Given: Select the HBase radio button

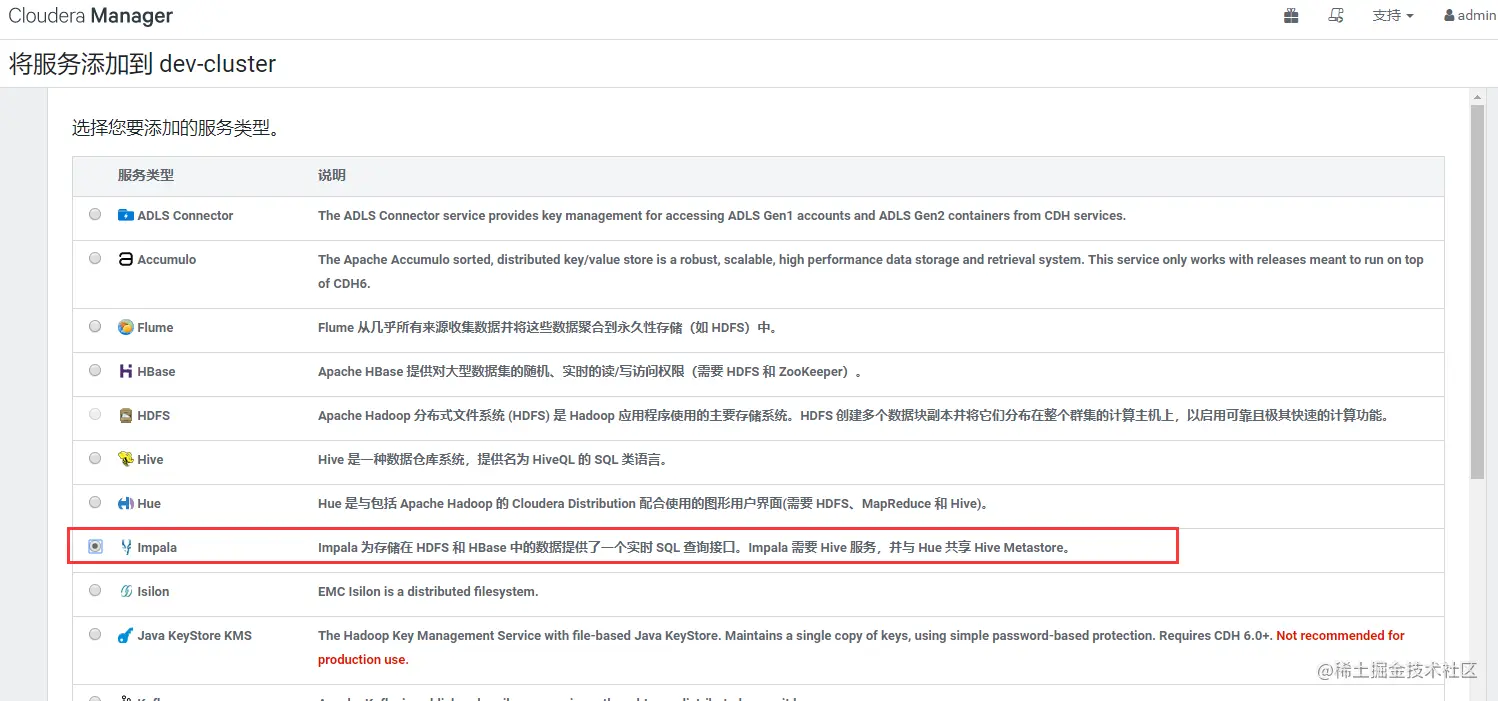Looking at the screenshot, I should click(95, 370).
